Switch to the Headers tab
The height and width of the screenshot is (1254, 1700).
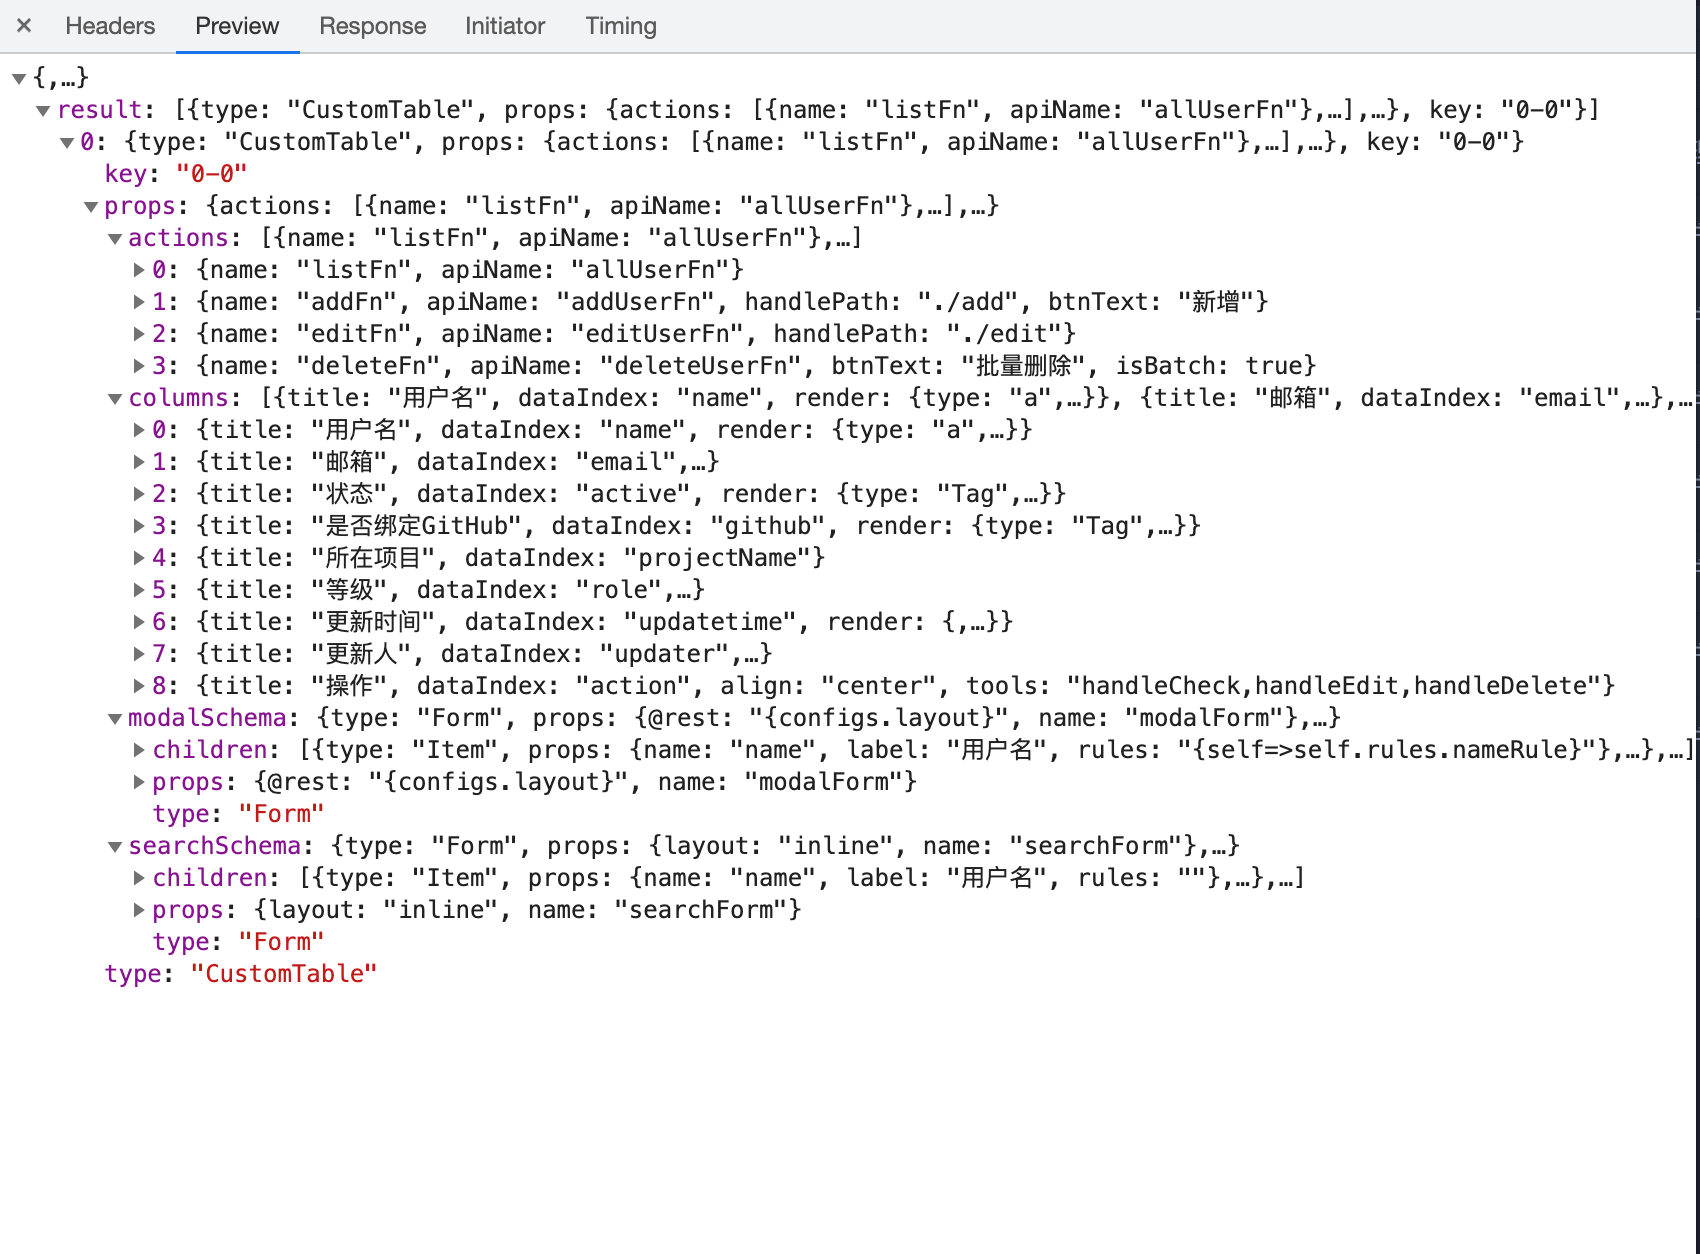(x=110, y=26)
